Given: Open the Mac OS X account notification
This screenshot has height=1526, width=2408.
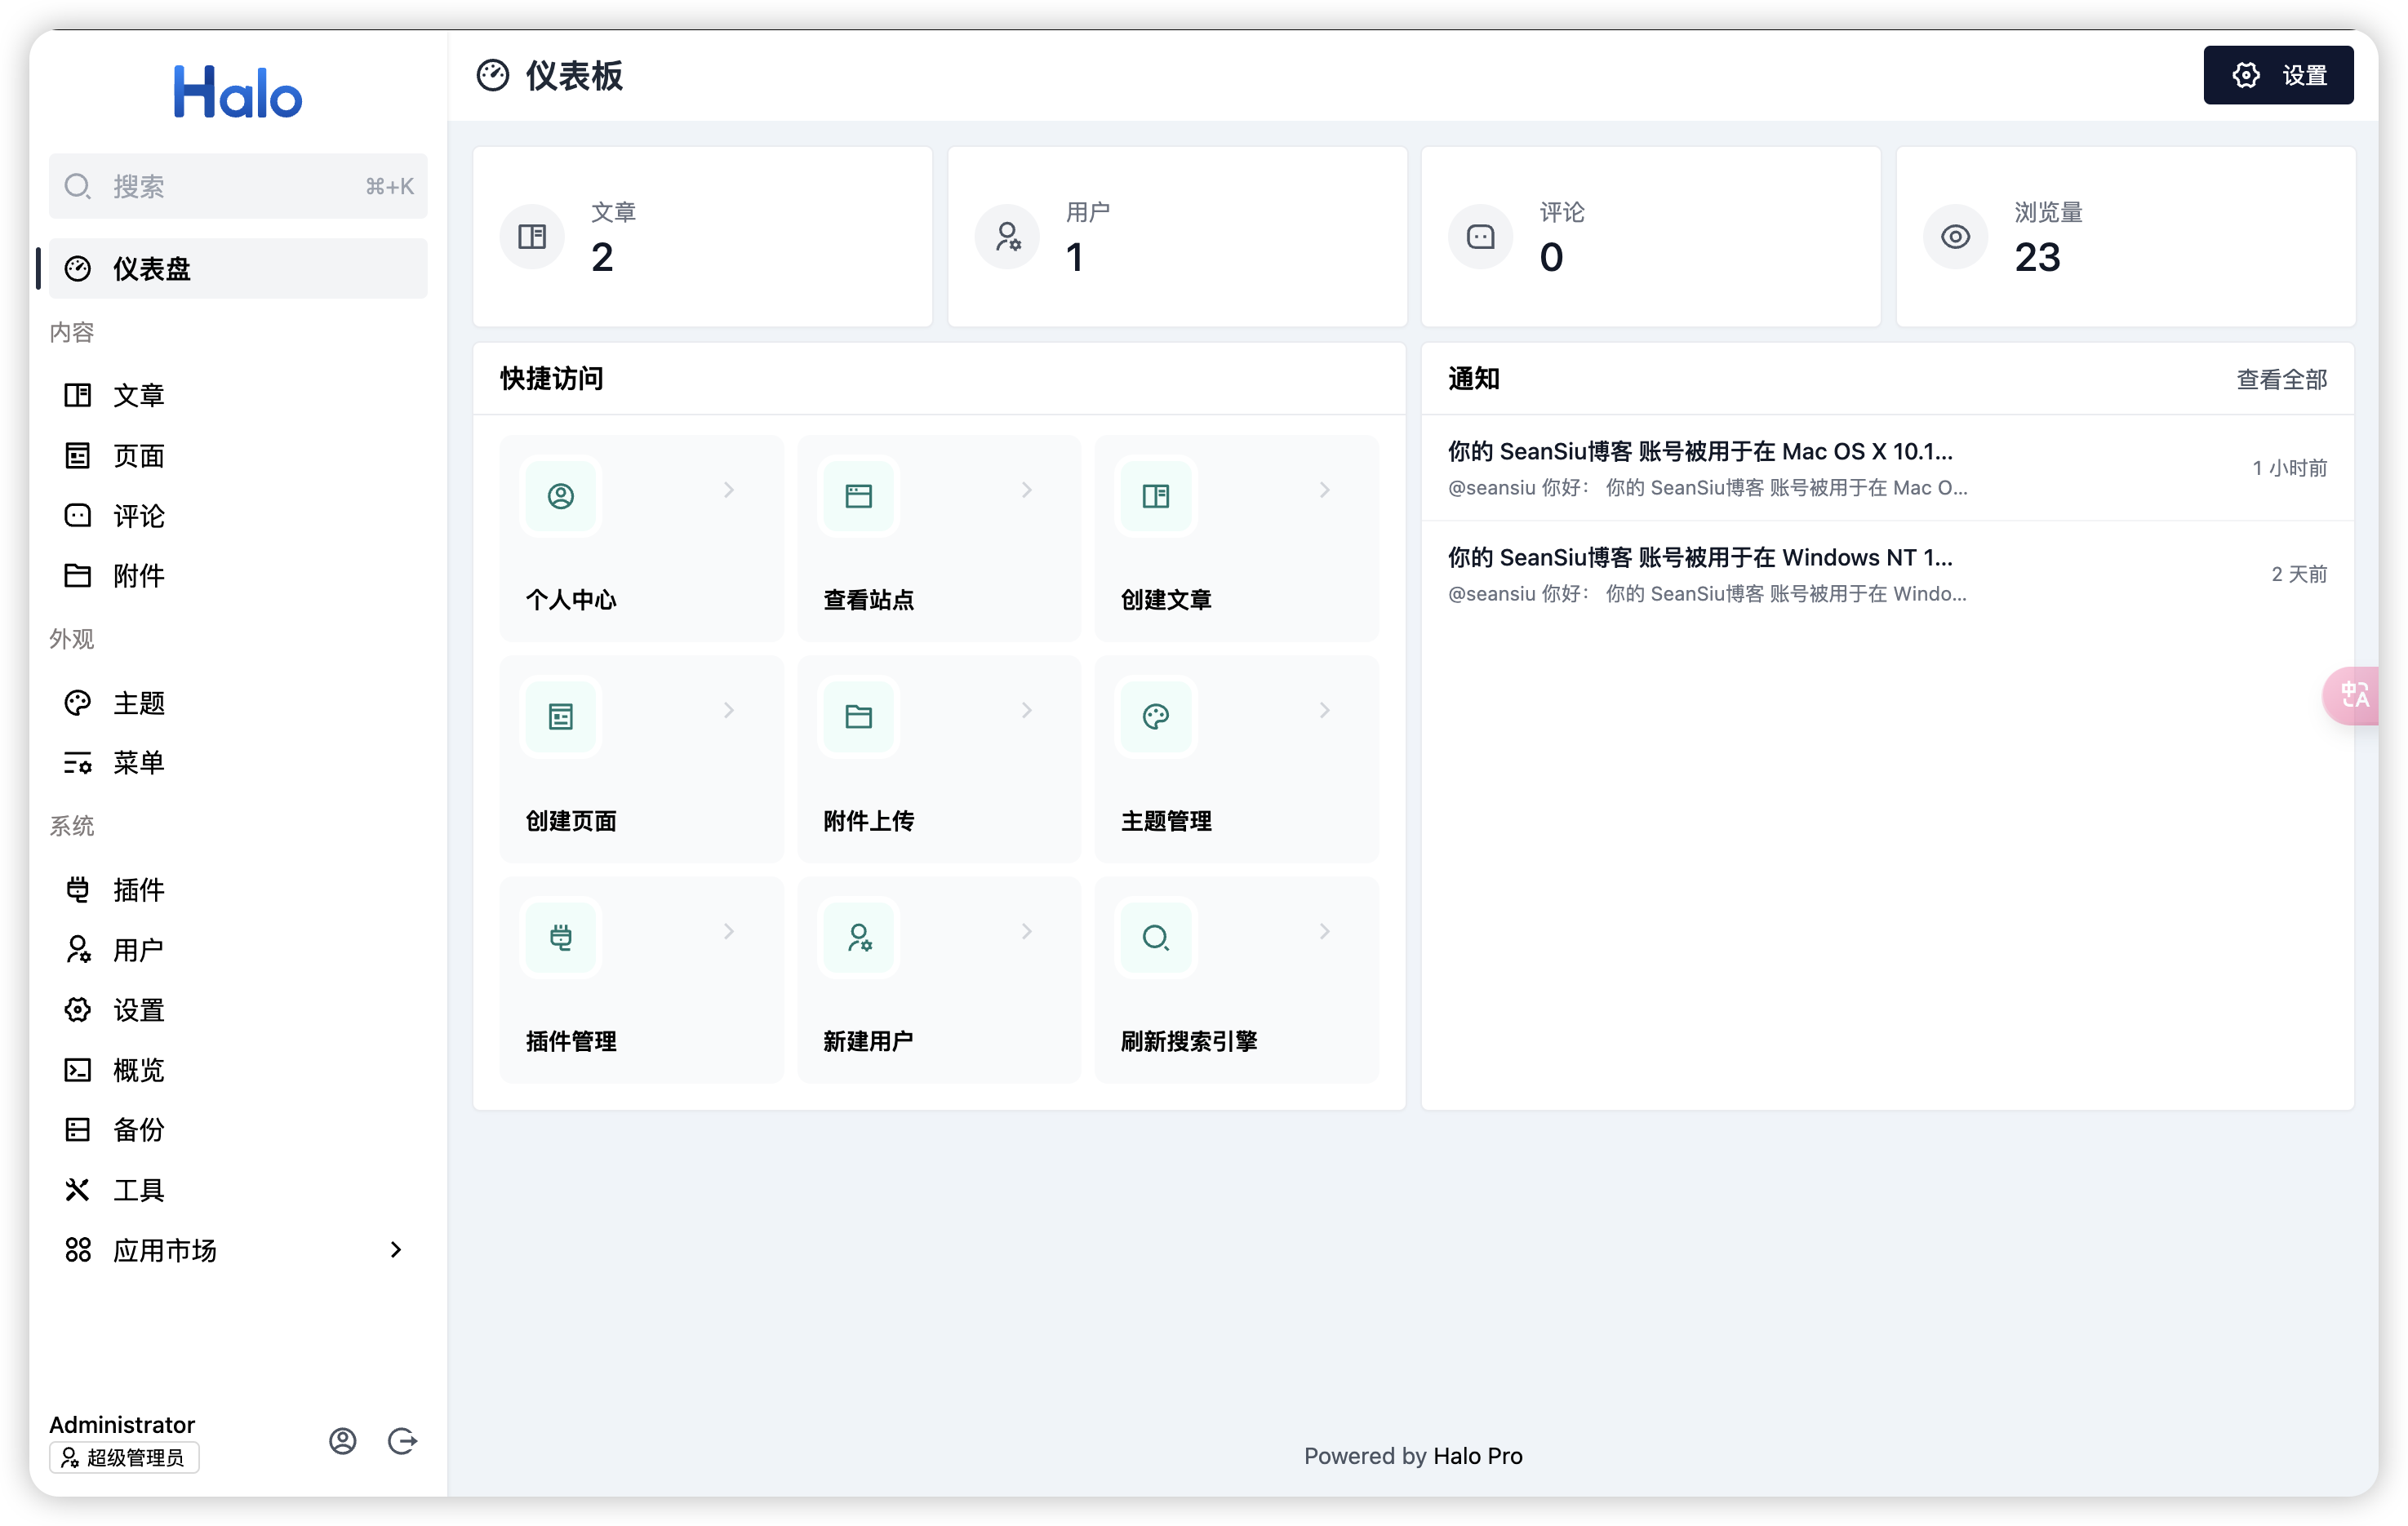Looking at the screenshot, I should 1887,468.
